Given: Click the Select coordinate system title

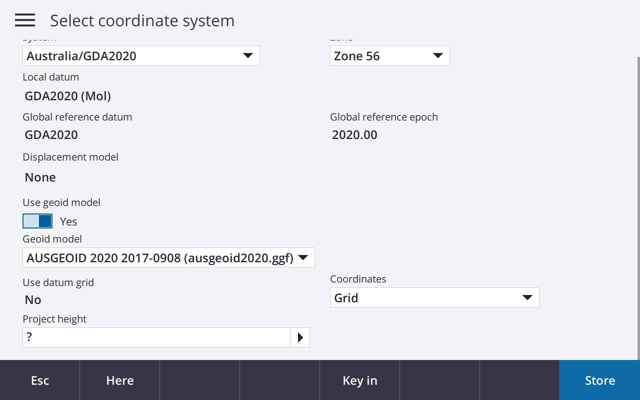Looking at the screenshot, I should point(142,20).
